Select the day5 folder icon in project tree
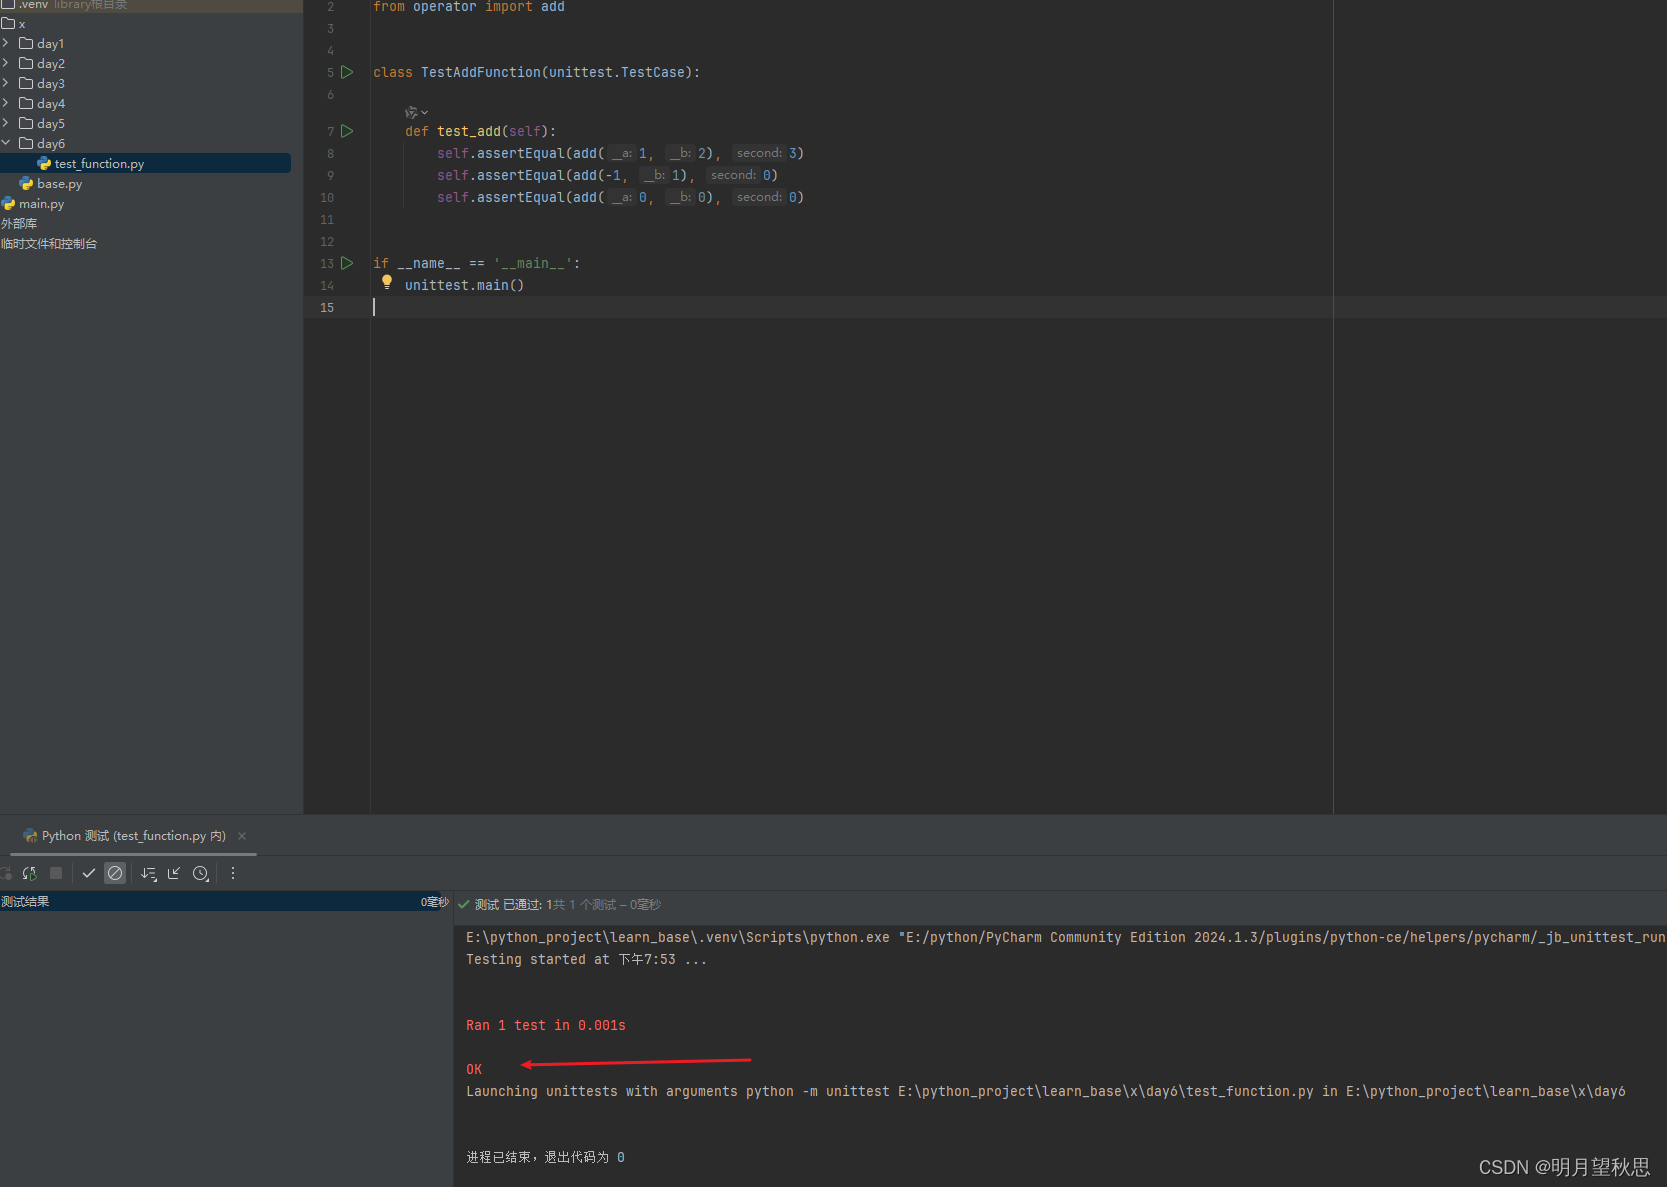The image size is (1667, 1187). click(26, 123)
